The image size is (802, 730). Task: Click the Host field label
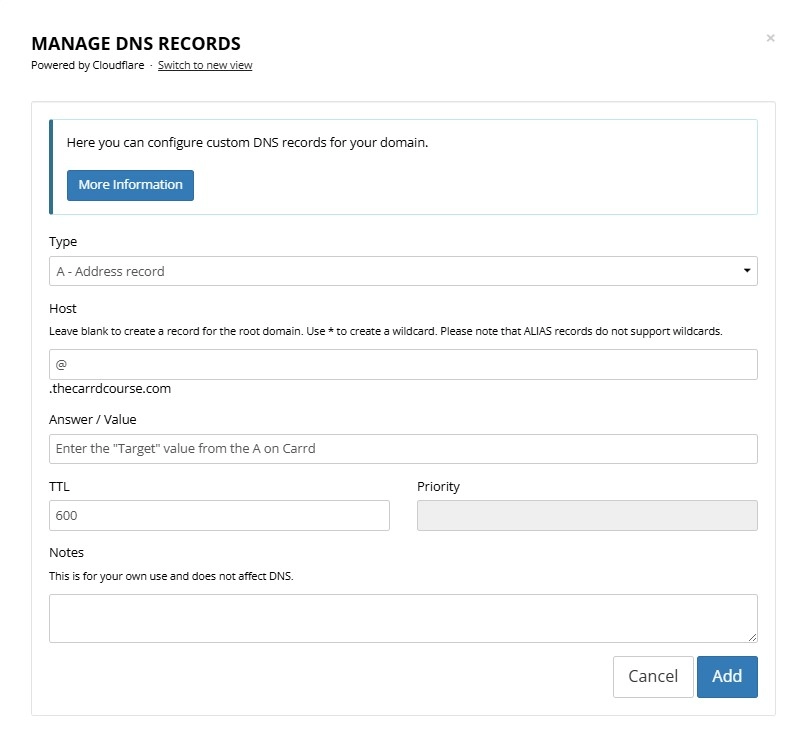[62, 308]
